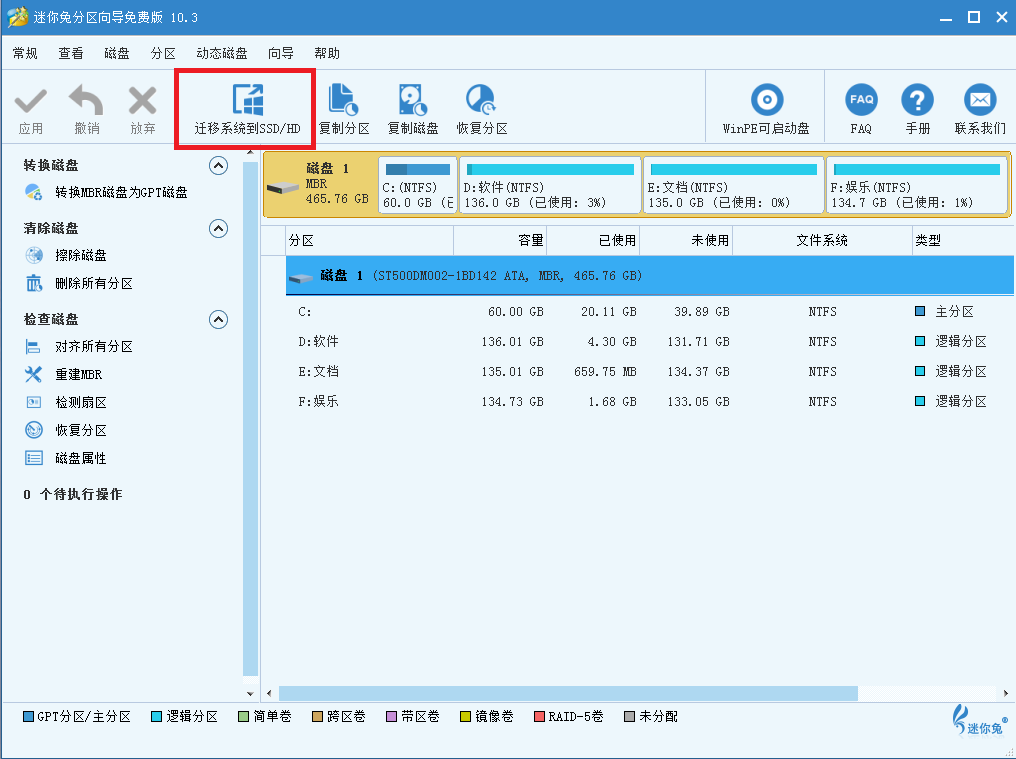Click the 主分区 type swatch for C:
1016x759 pixels.
point(919,311)
